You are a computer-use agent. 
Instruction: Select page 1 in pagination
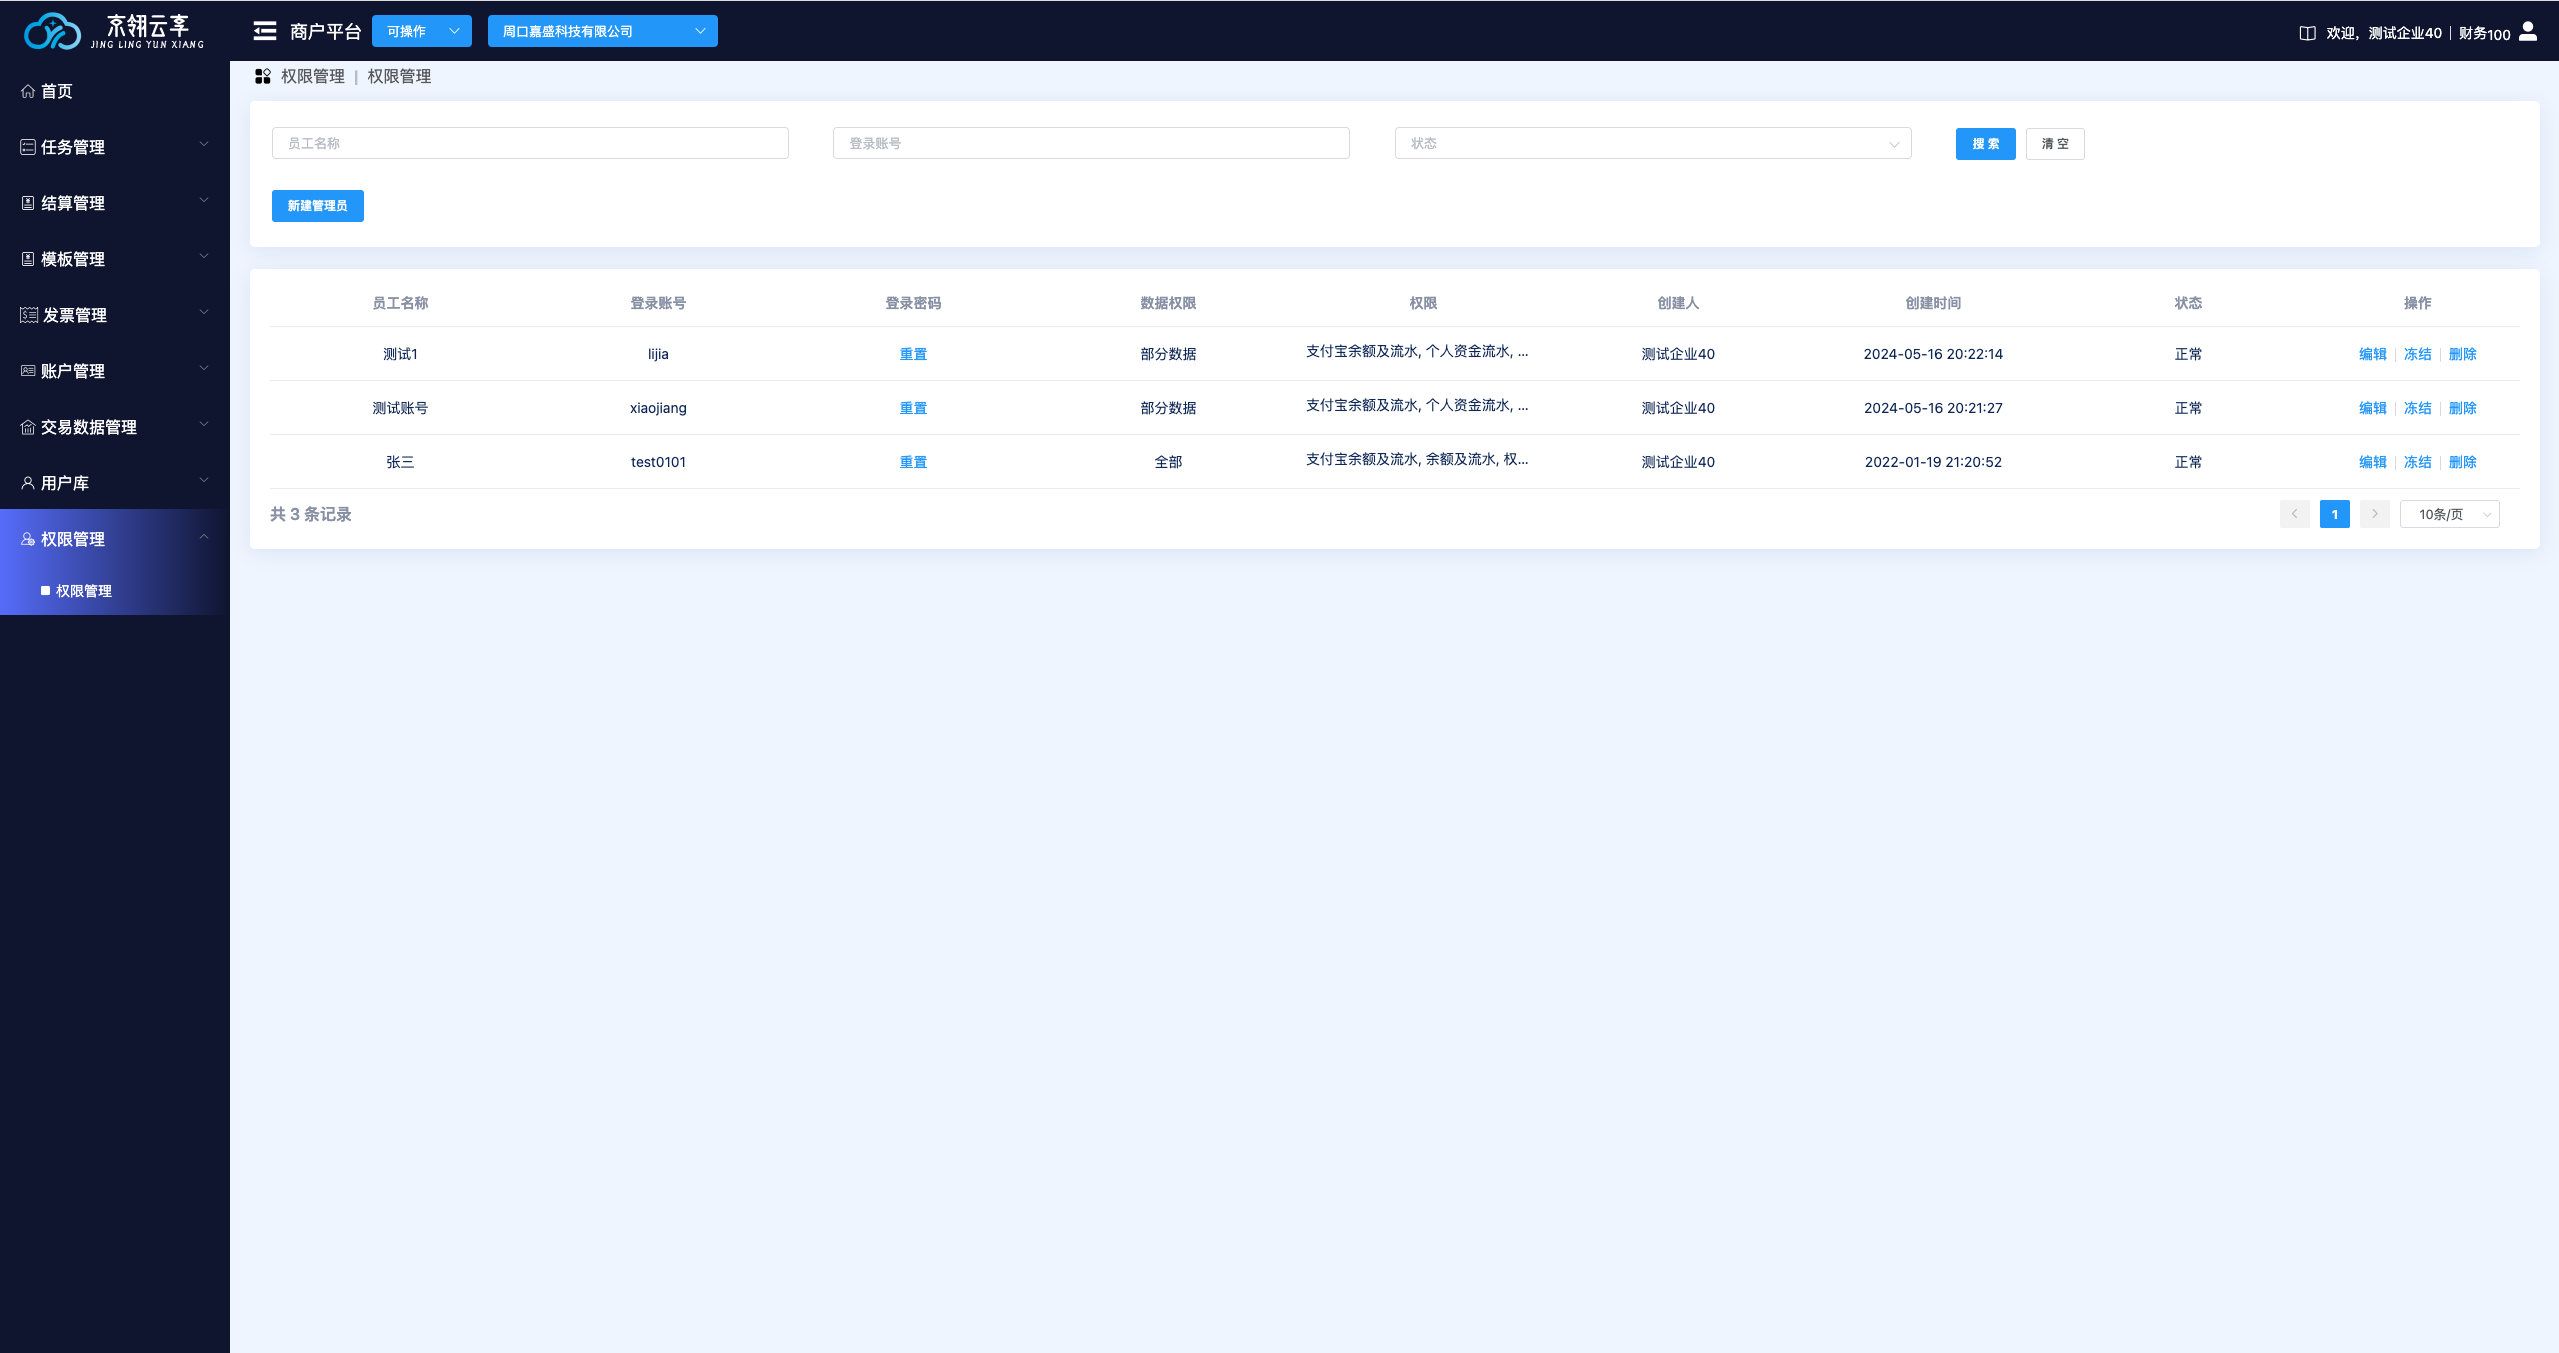pos(2334,514)
